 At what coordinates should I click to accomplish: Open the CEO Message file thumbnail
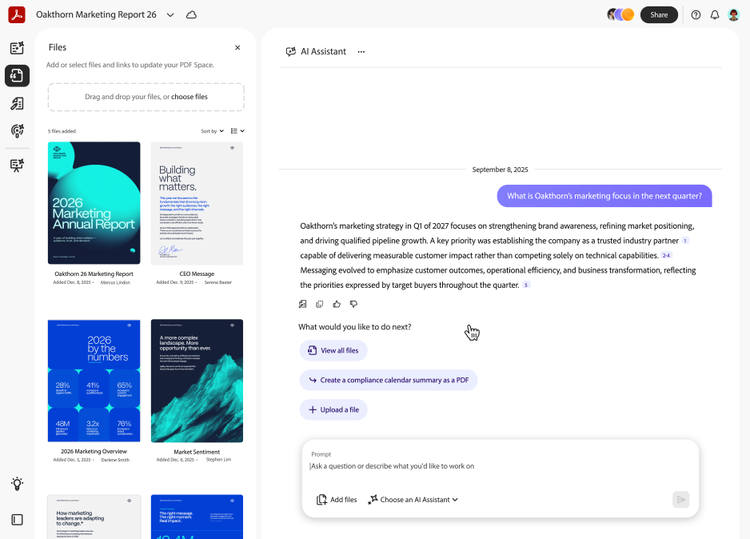[197, 203]
